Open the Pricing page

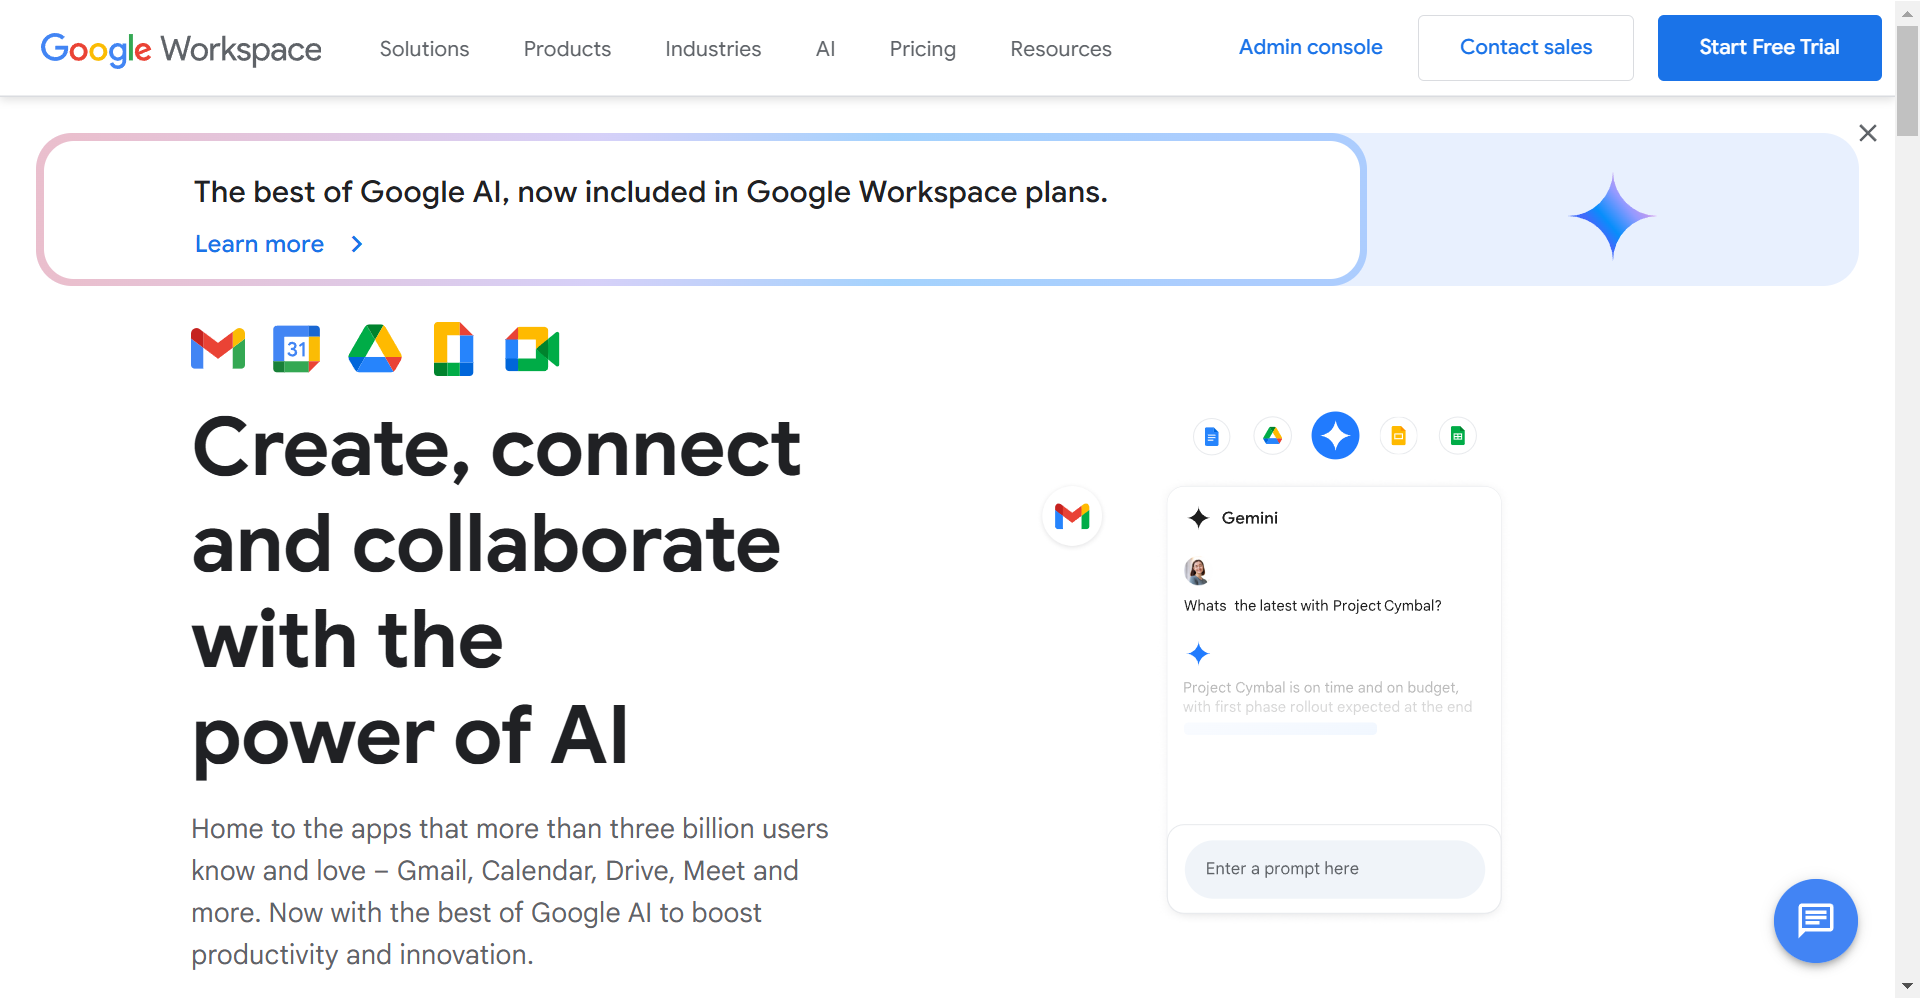[922, 49]
